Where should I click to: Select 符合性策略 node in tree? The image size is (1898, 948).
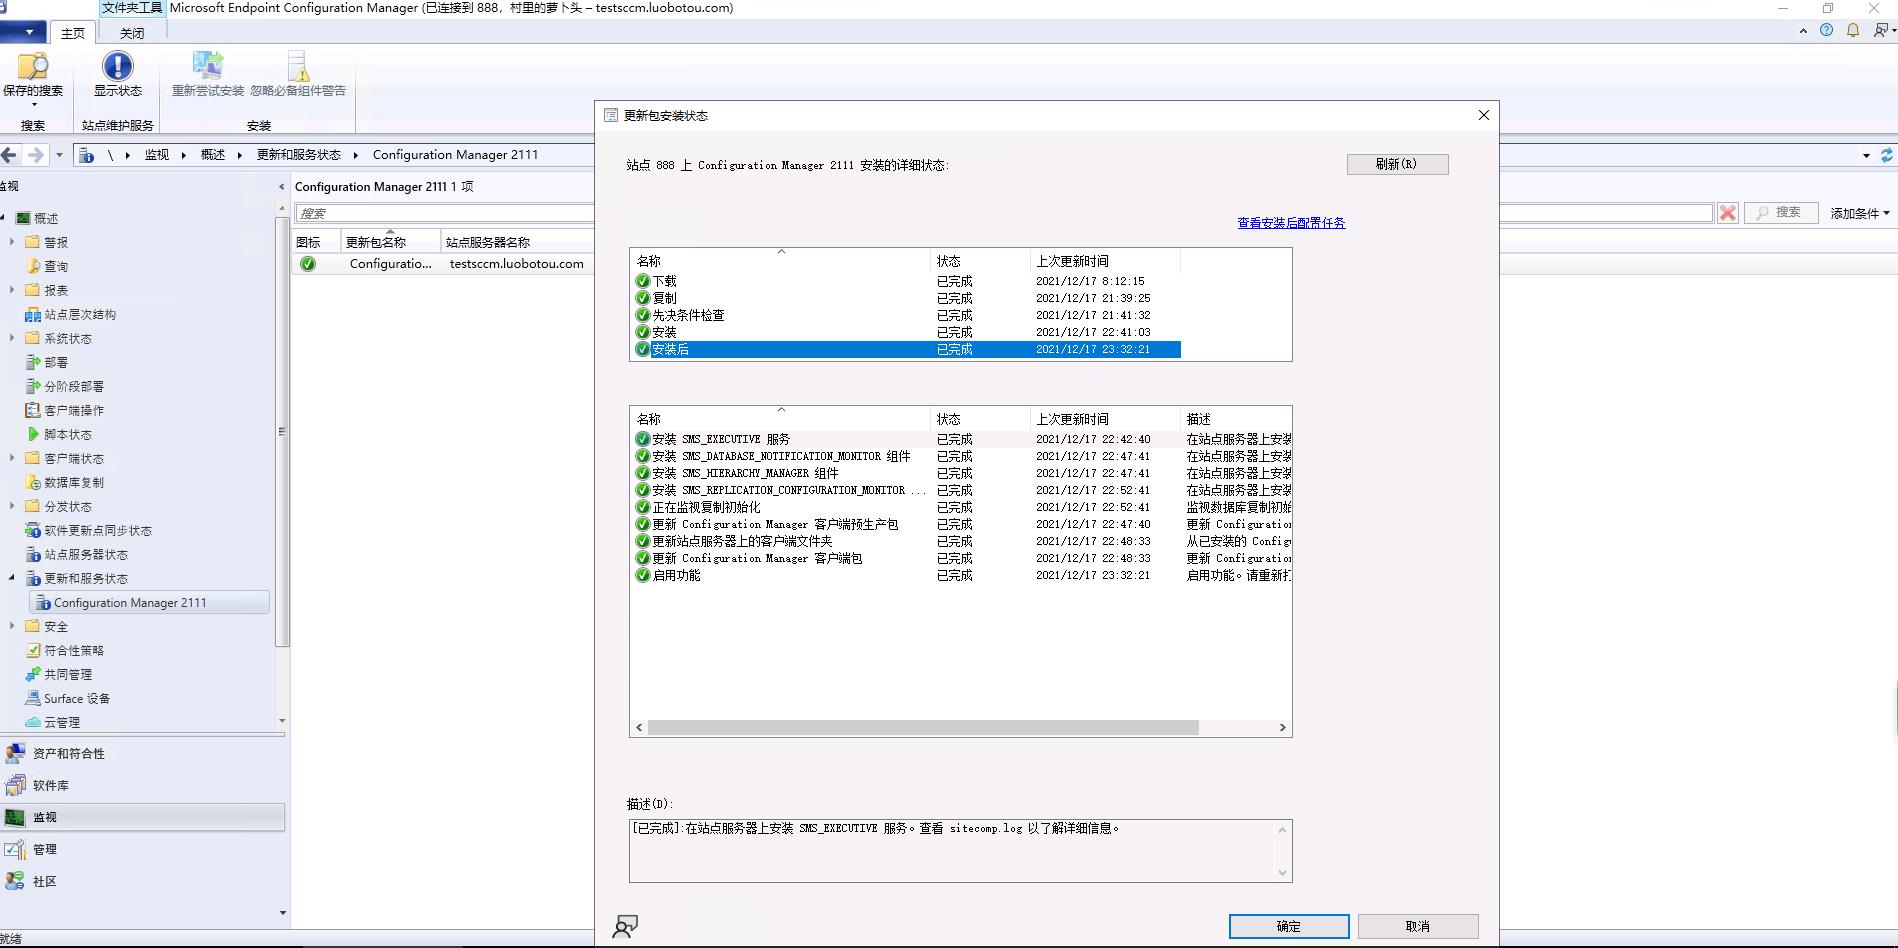(74, 650)
